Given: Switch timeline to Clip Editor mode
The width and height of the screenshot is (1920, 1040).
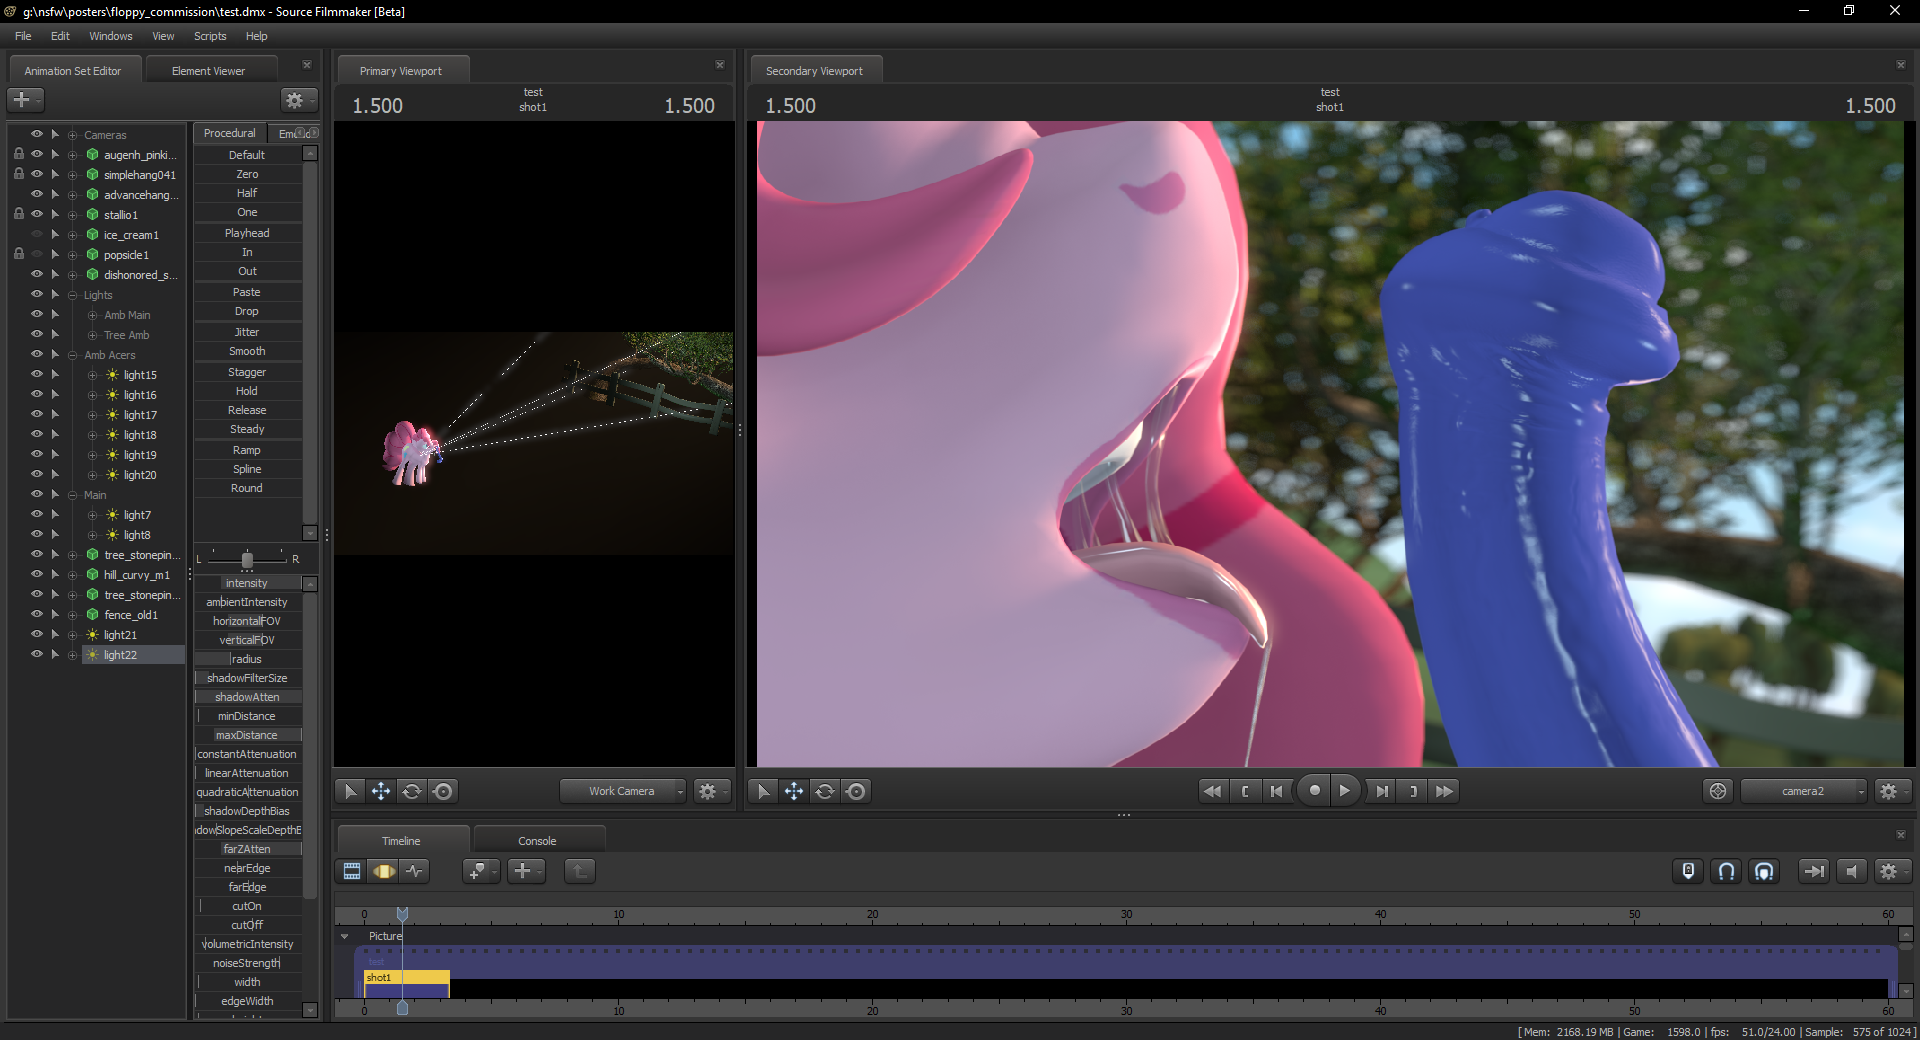Looking at the screenshot, I should pyautogui.click(x=352, y=871).
